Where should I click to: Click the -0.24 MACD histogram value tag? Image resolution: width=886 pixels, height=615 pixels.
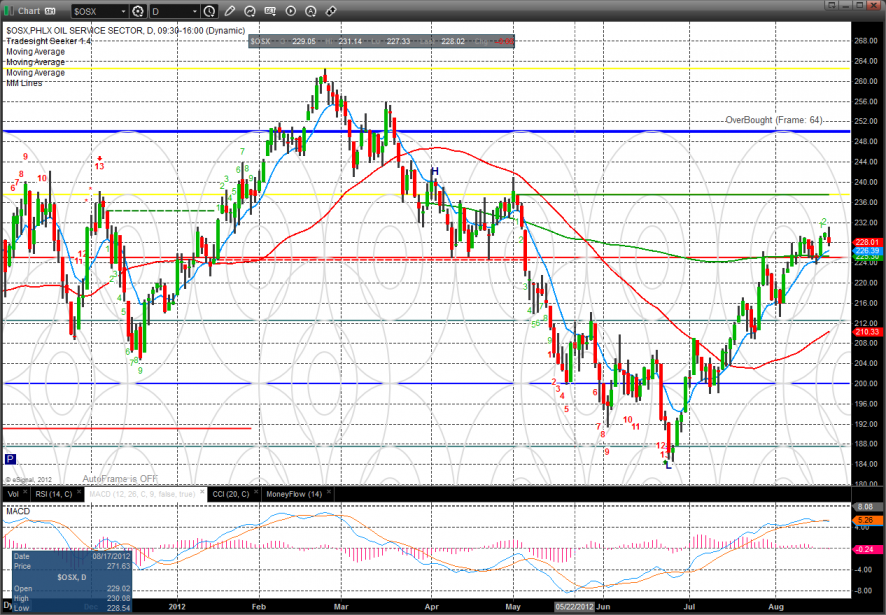866,549
